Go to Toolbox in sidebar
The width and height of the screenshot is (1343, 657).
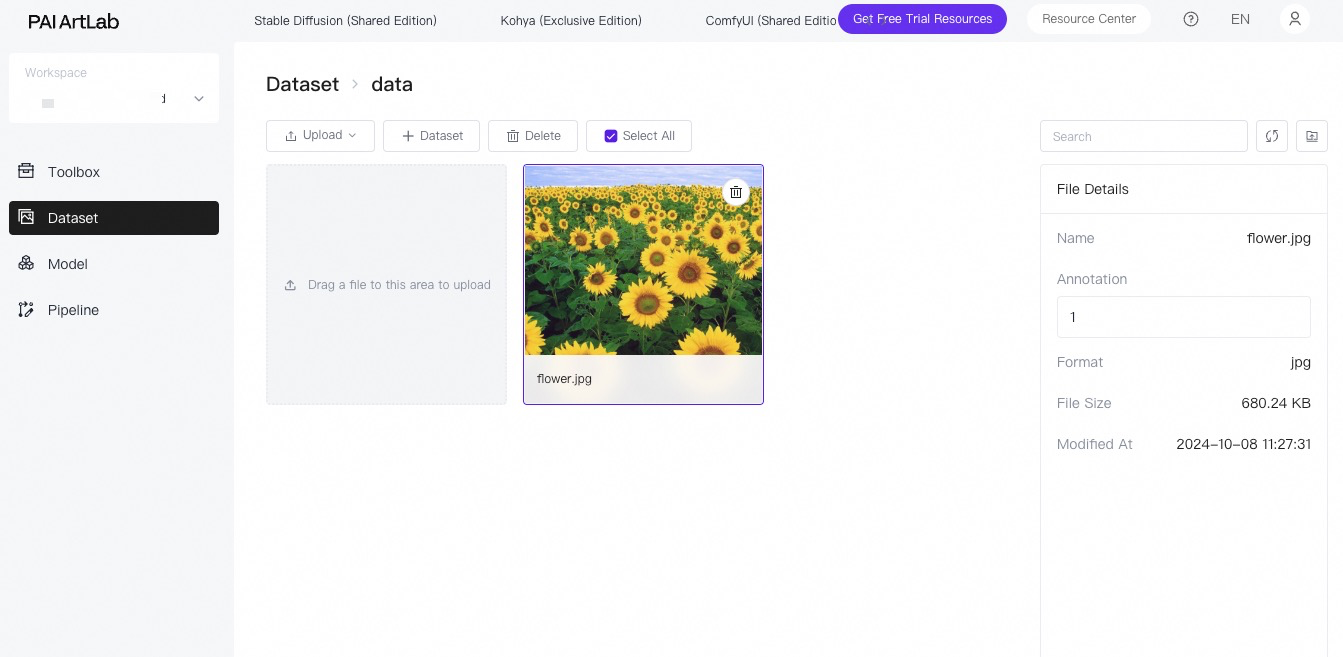pos(114,172)
